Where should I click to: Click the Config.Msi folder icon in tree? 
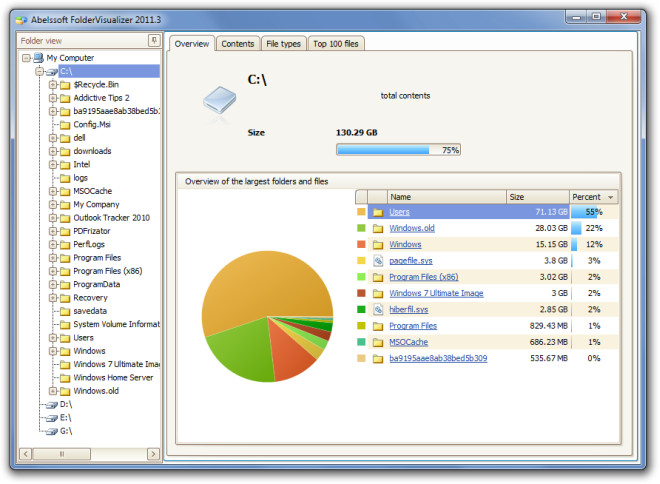[65, 125]
